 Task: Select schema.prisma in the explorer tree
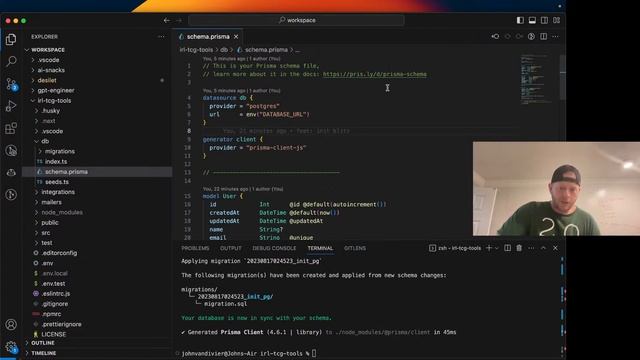click(66, 172)
